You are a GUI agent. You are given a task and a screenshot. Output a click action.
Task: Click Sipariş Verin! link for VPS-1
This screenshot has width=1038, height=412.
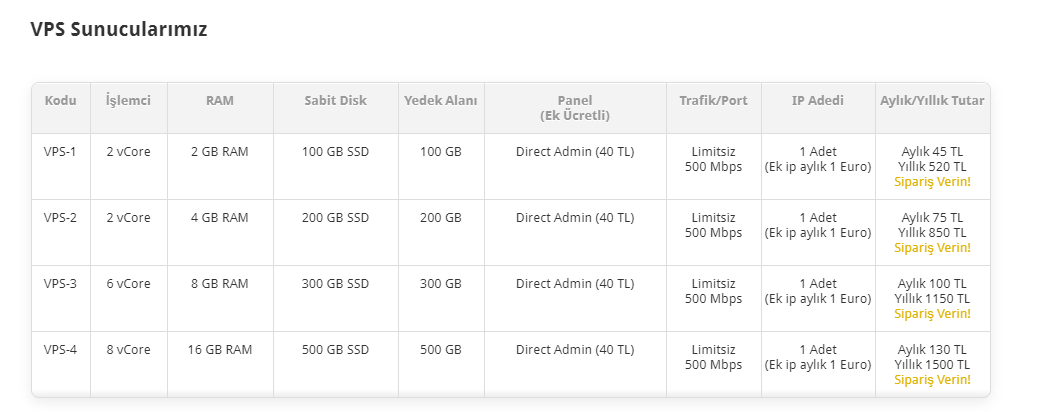932,182
